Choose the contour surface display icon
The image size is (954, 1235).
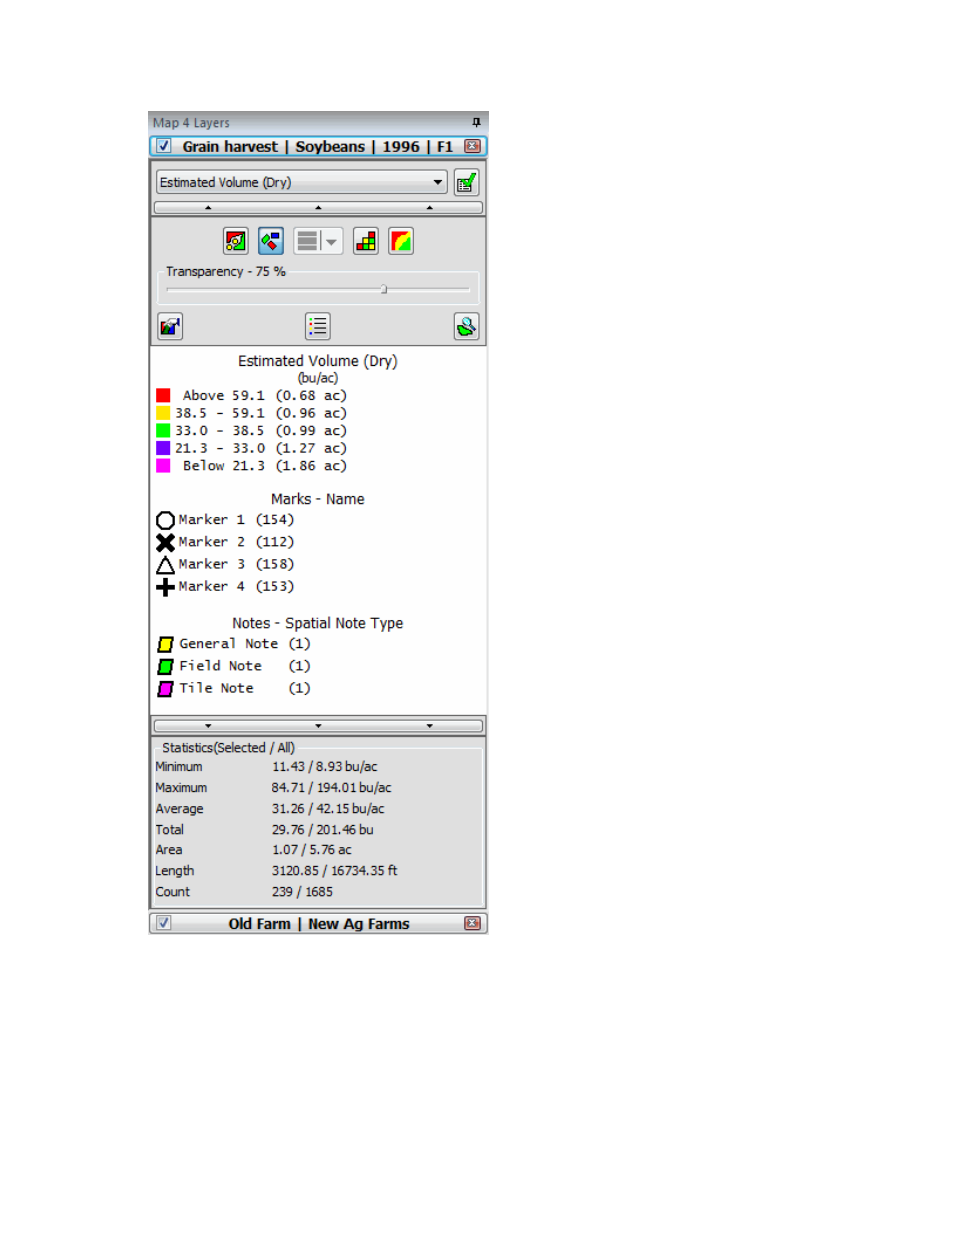401,241
